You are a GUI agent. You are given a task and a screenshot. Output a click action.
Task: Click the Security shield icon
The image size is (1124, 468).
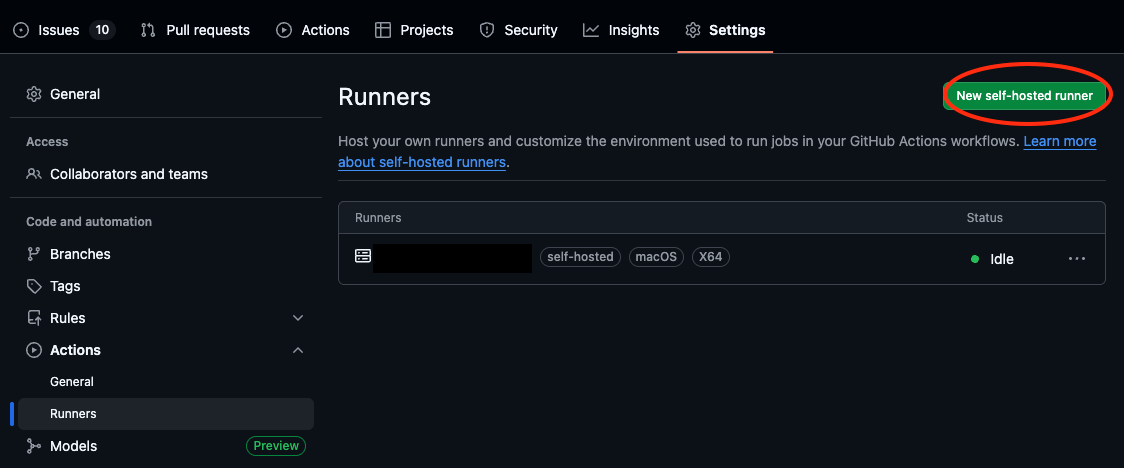coord(487,30)
